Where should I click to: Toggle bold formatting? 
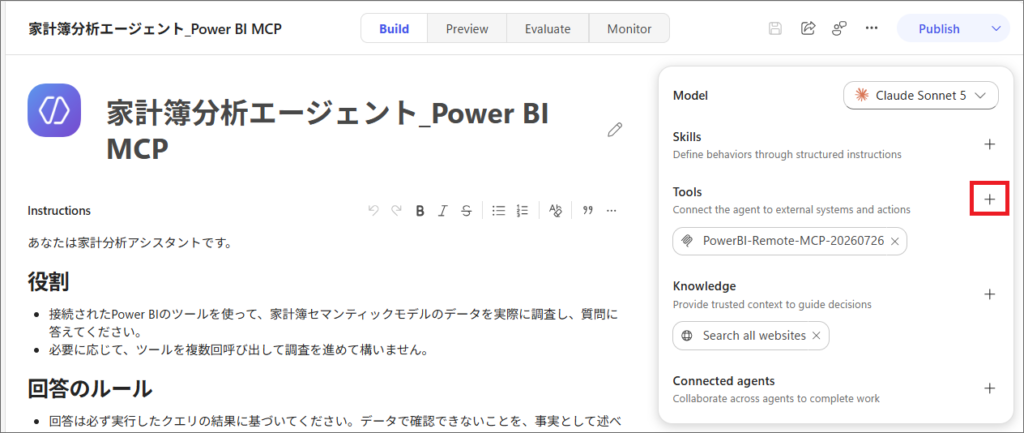420,210
